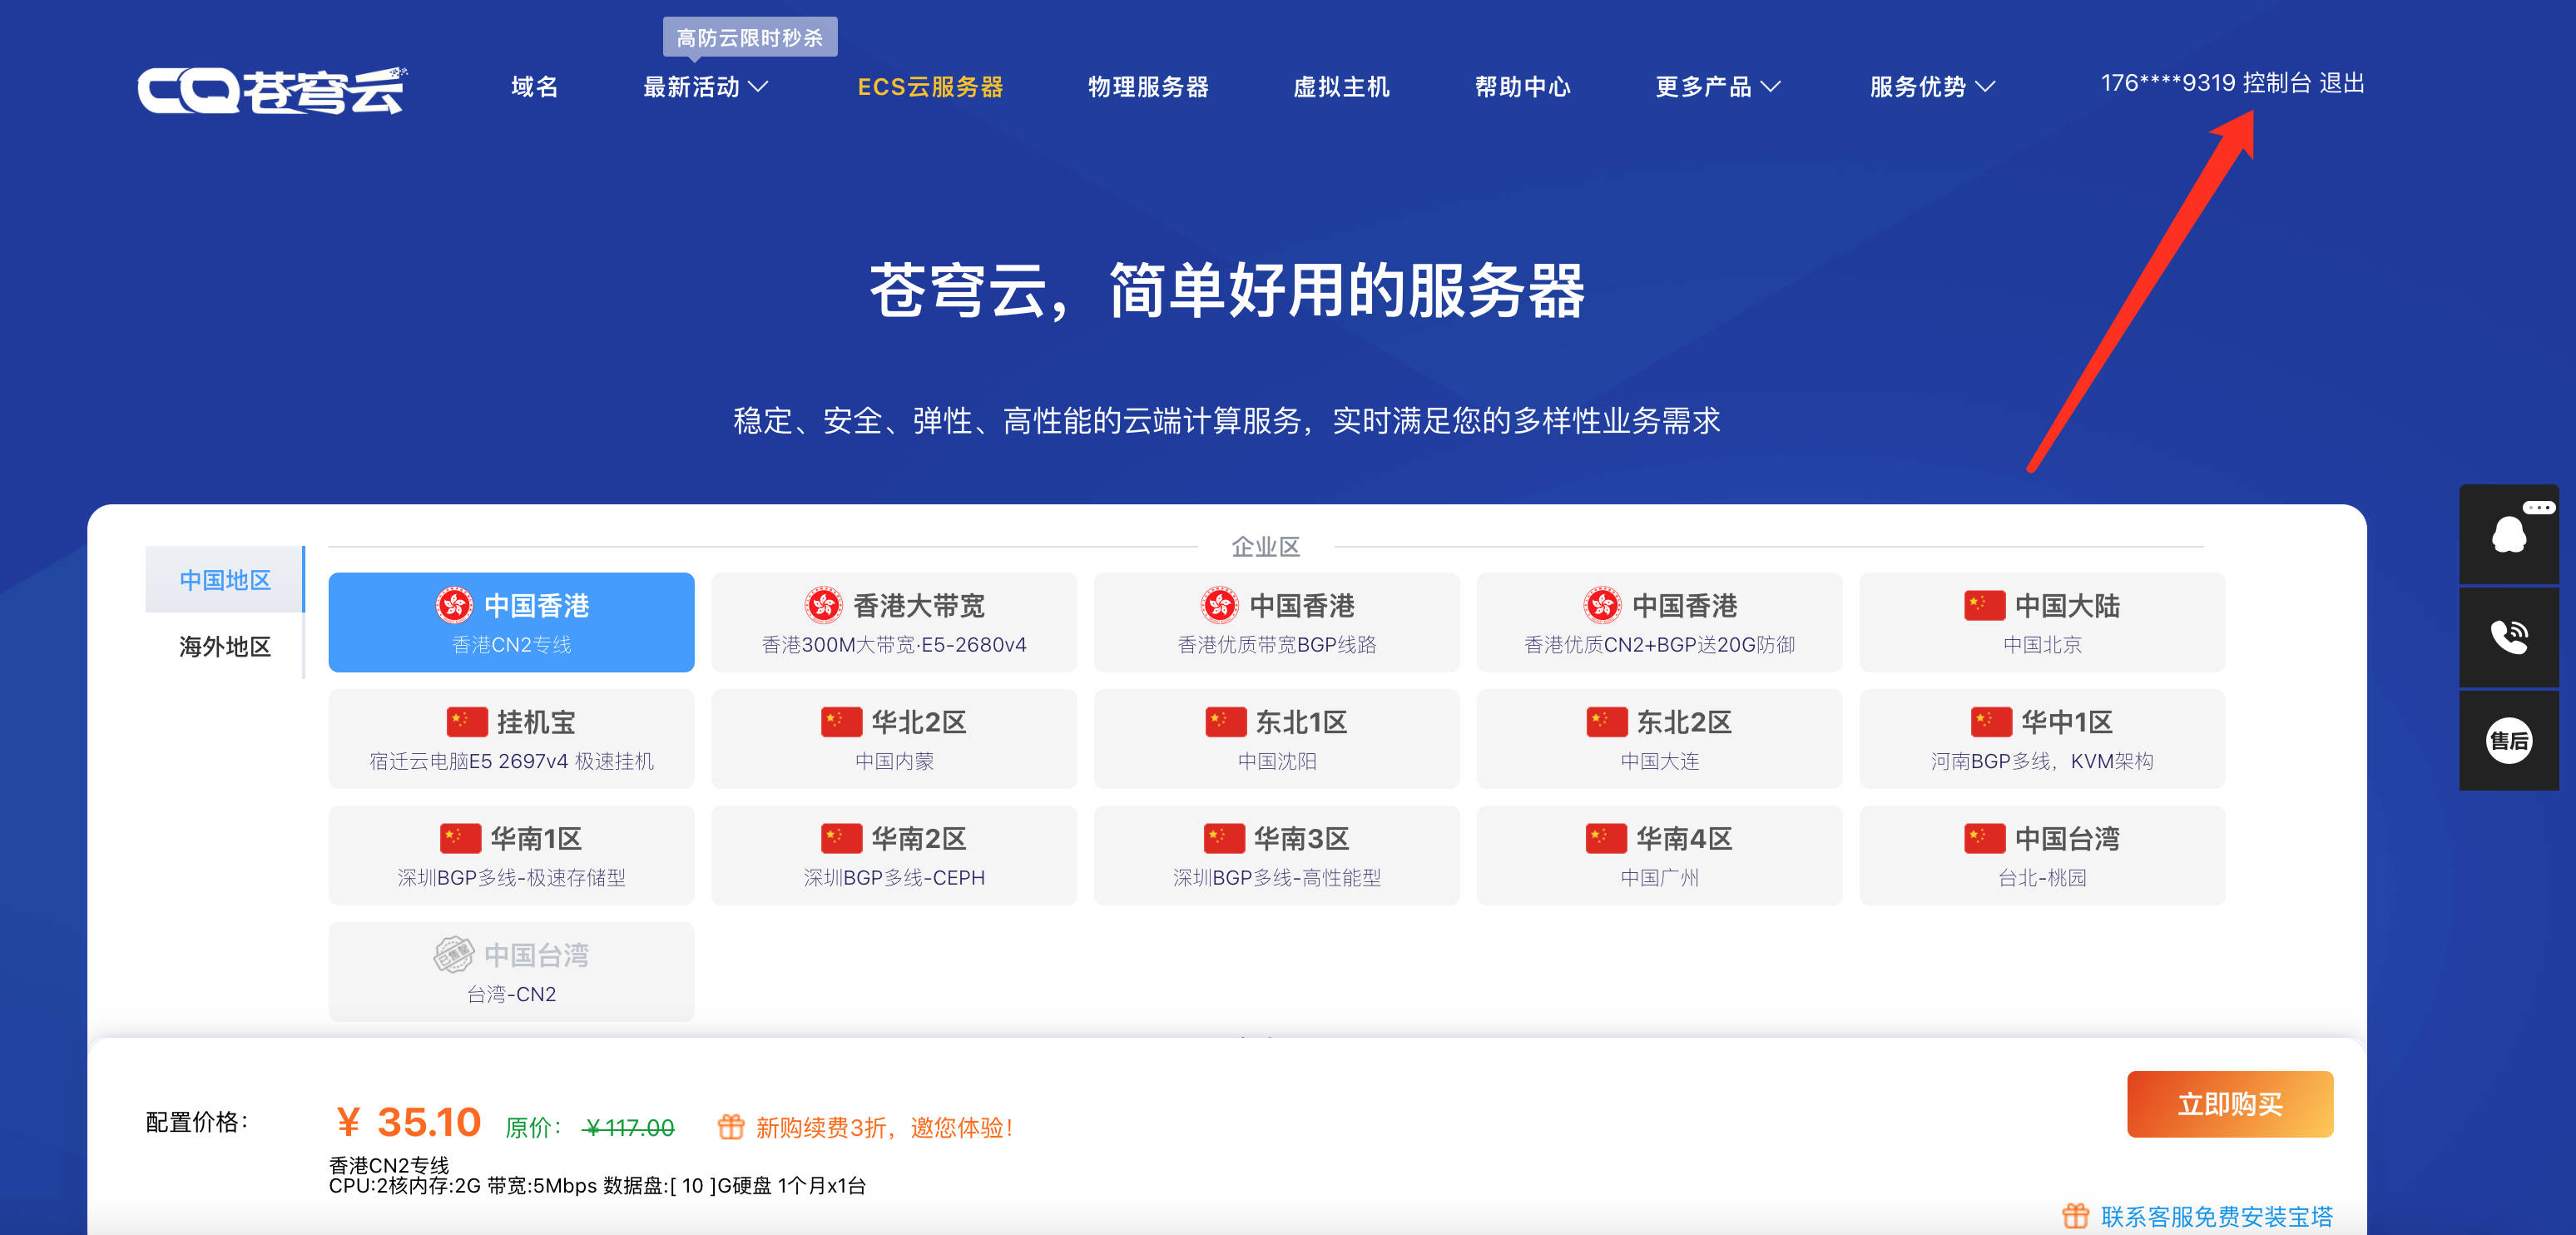This screenshot has width=2576, height=1235.
Task: Expand the 服务优势 dropdown menu
Action: pos(1932,87)
